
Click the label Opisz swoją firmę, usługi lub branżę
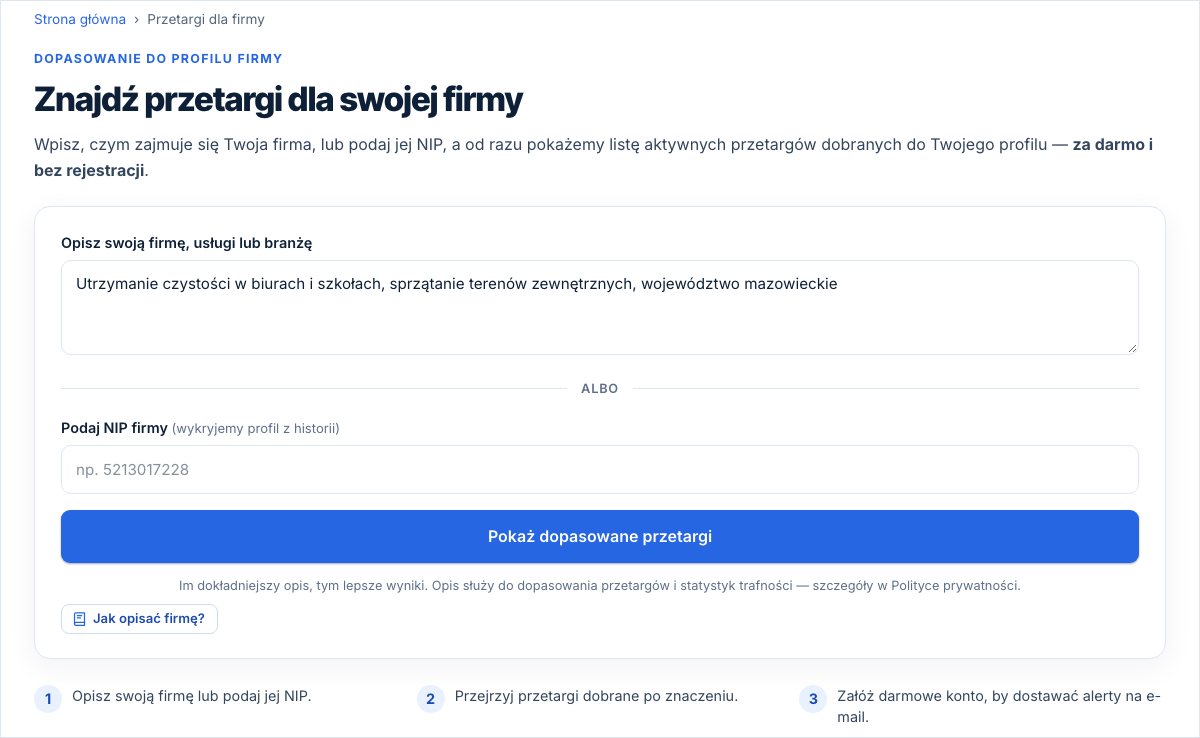(x=187, y=243)
